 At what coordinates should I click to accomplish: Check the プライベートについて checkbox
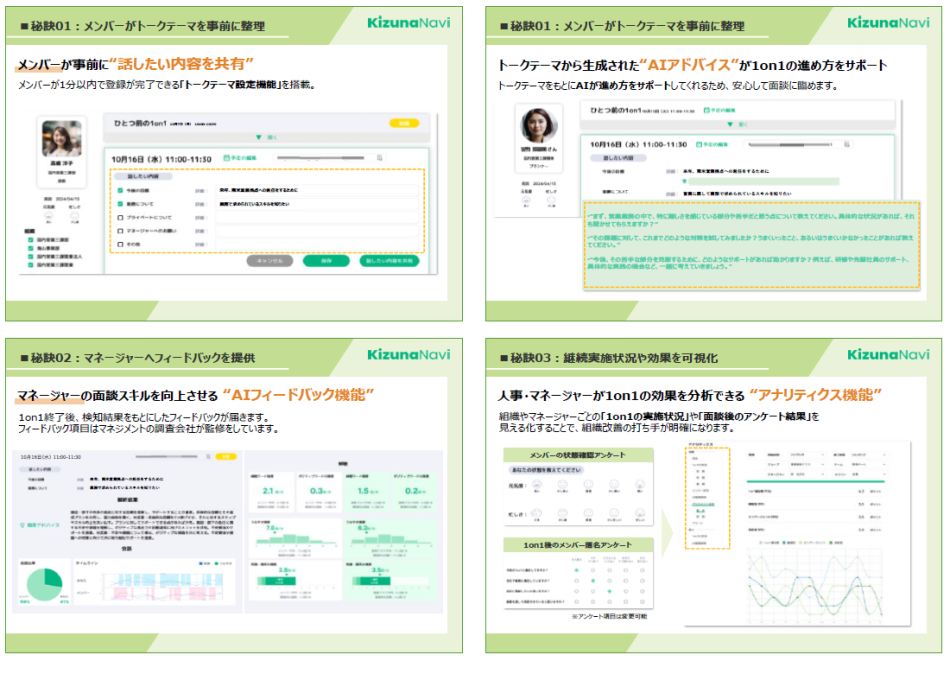coord(121,216)
